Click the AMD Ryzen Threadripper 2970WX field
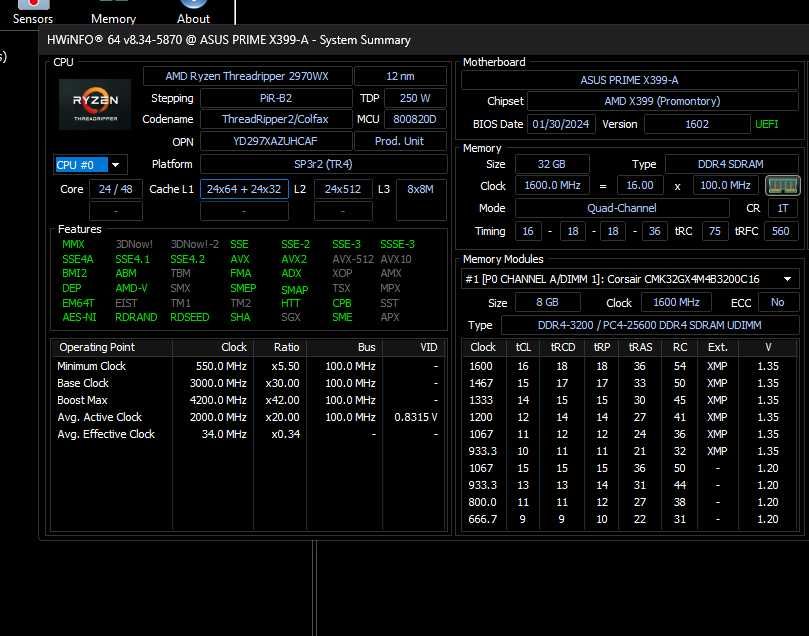 [x=247, y=76]
